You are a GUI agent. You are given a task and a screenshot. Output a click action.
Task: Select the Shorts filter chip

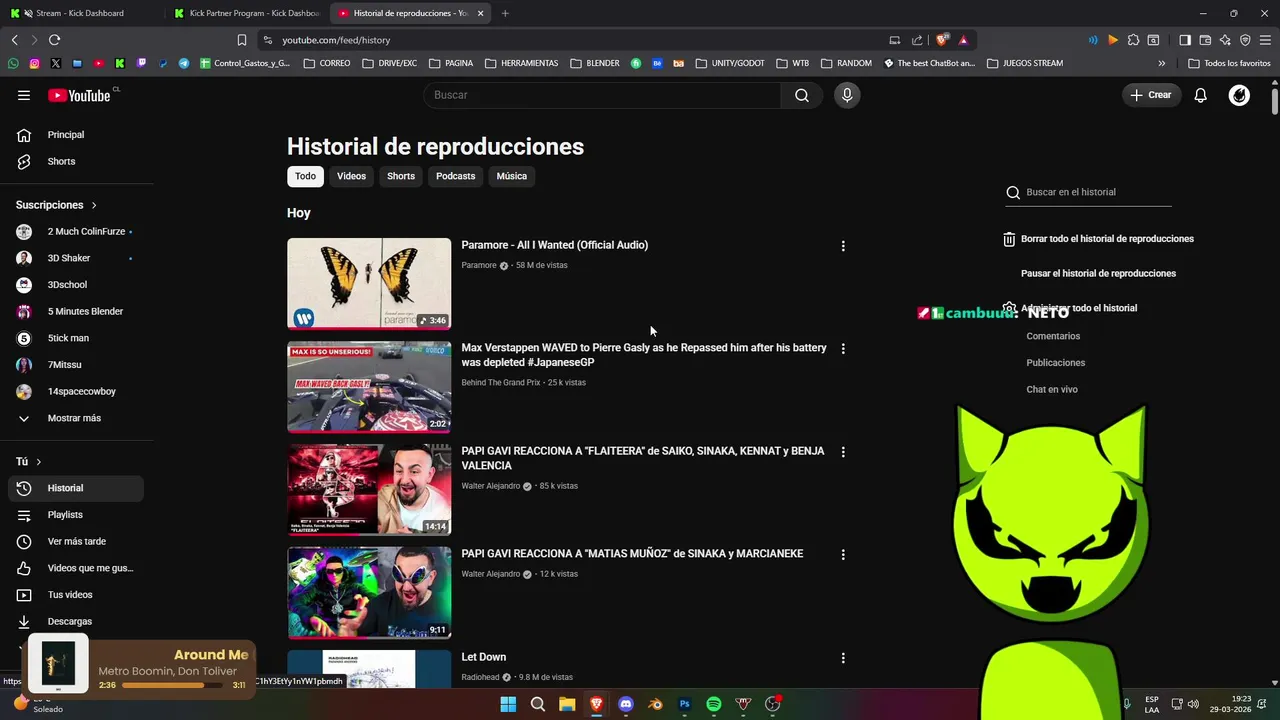click(401, 176)
